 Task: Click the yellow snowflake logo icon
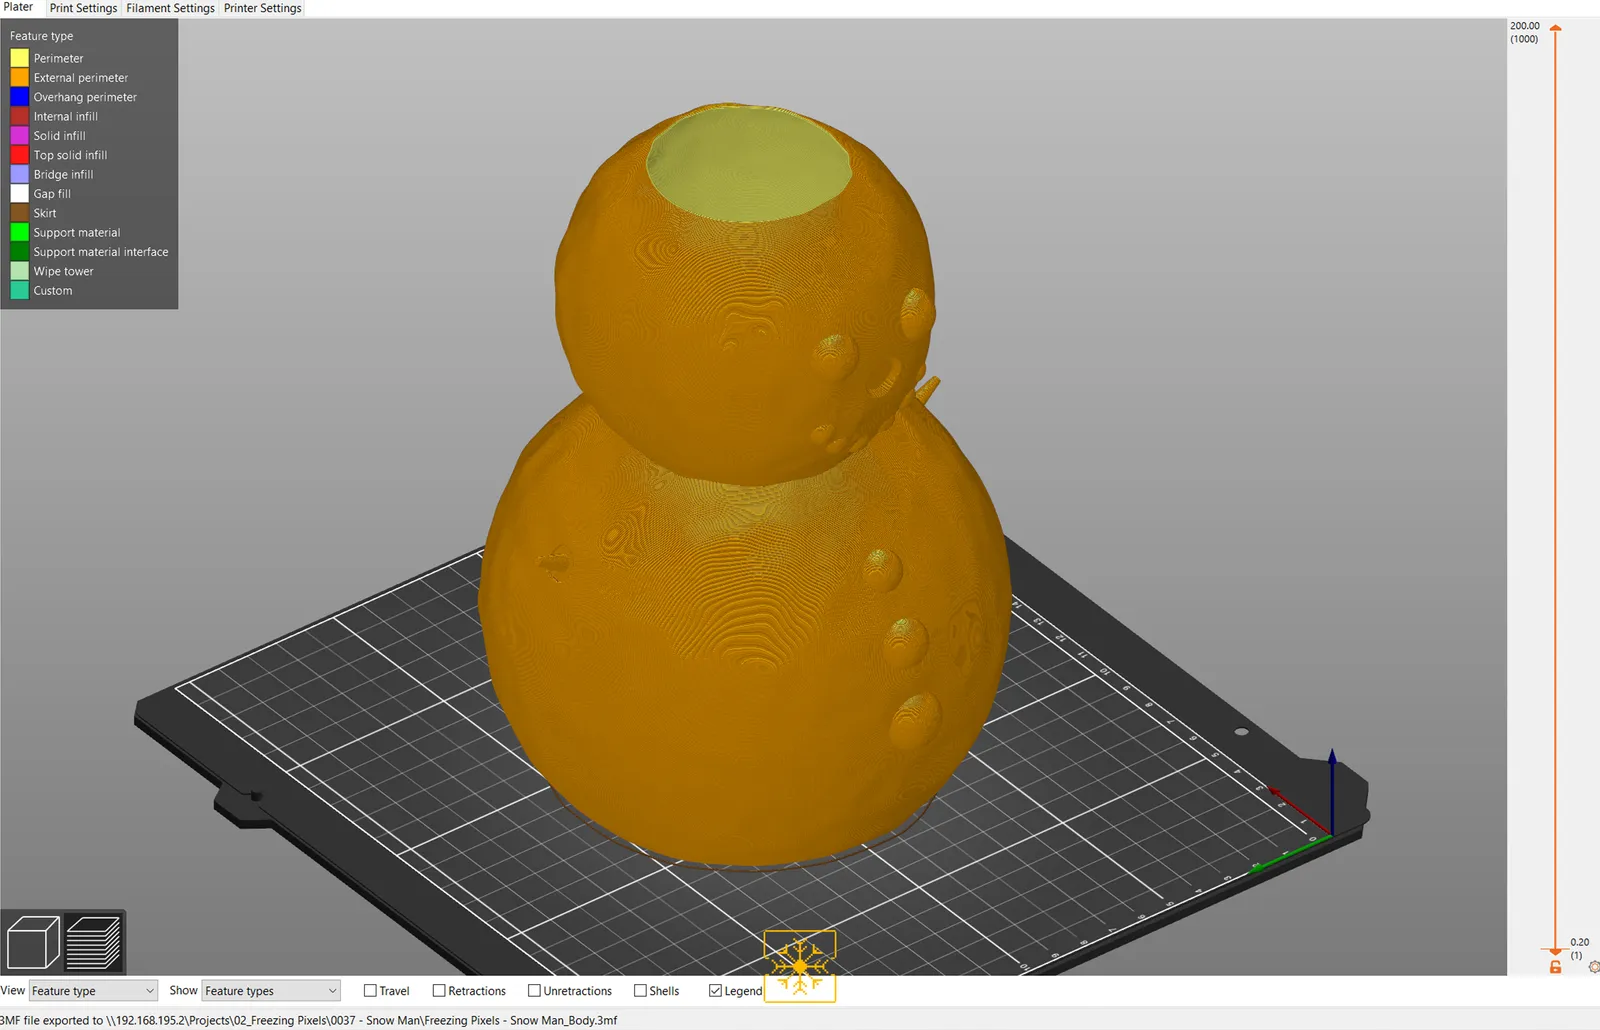[800, 966]
